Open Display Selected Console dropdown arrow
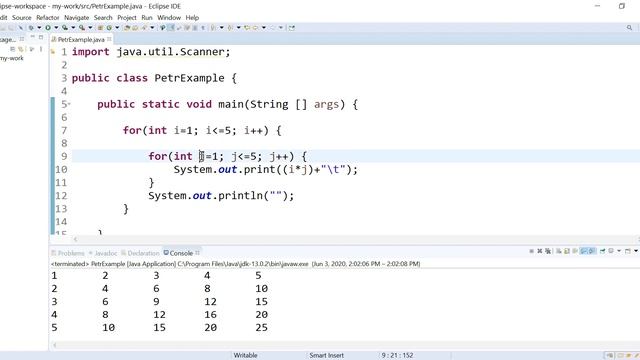The image size is (640, 360). 619,251
